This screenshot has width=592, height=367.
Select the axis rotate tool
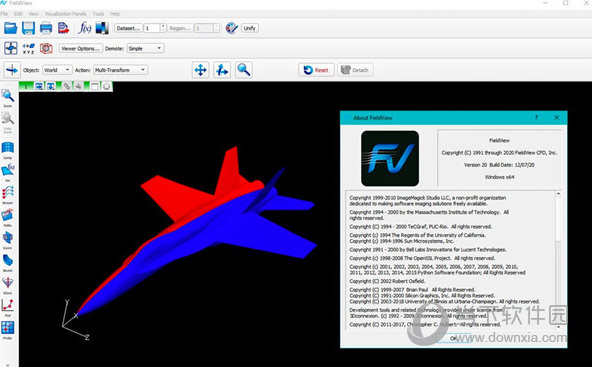click(222, 70)
